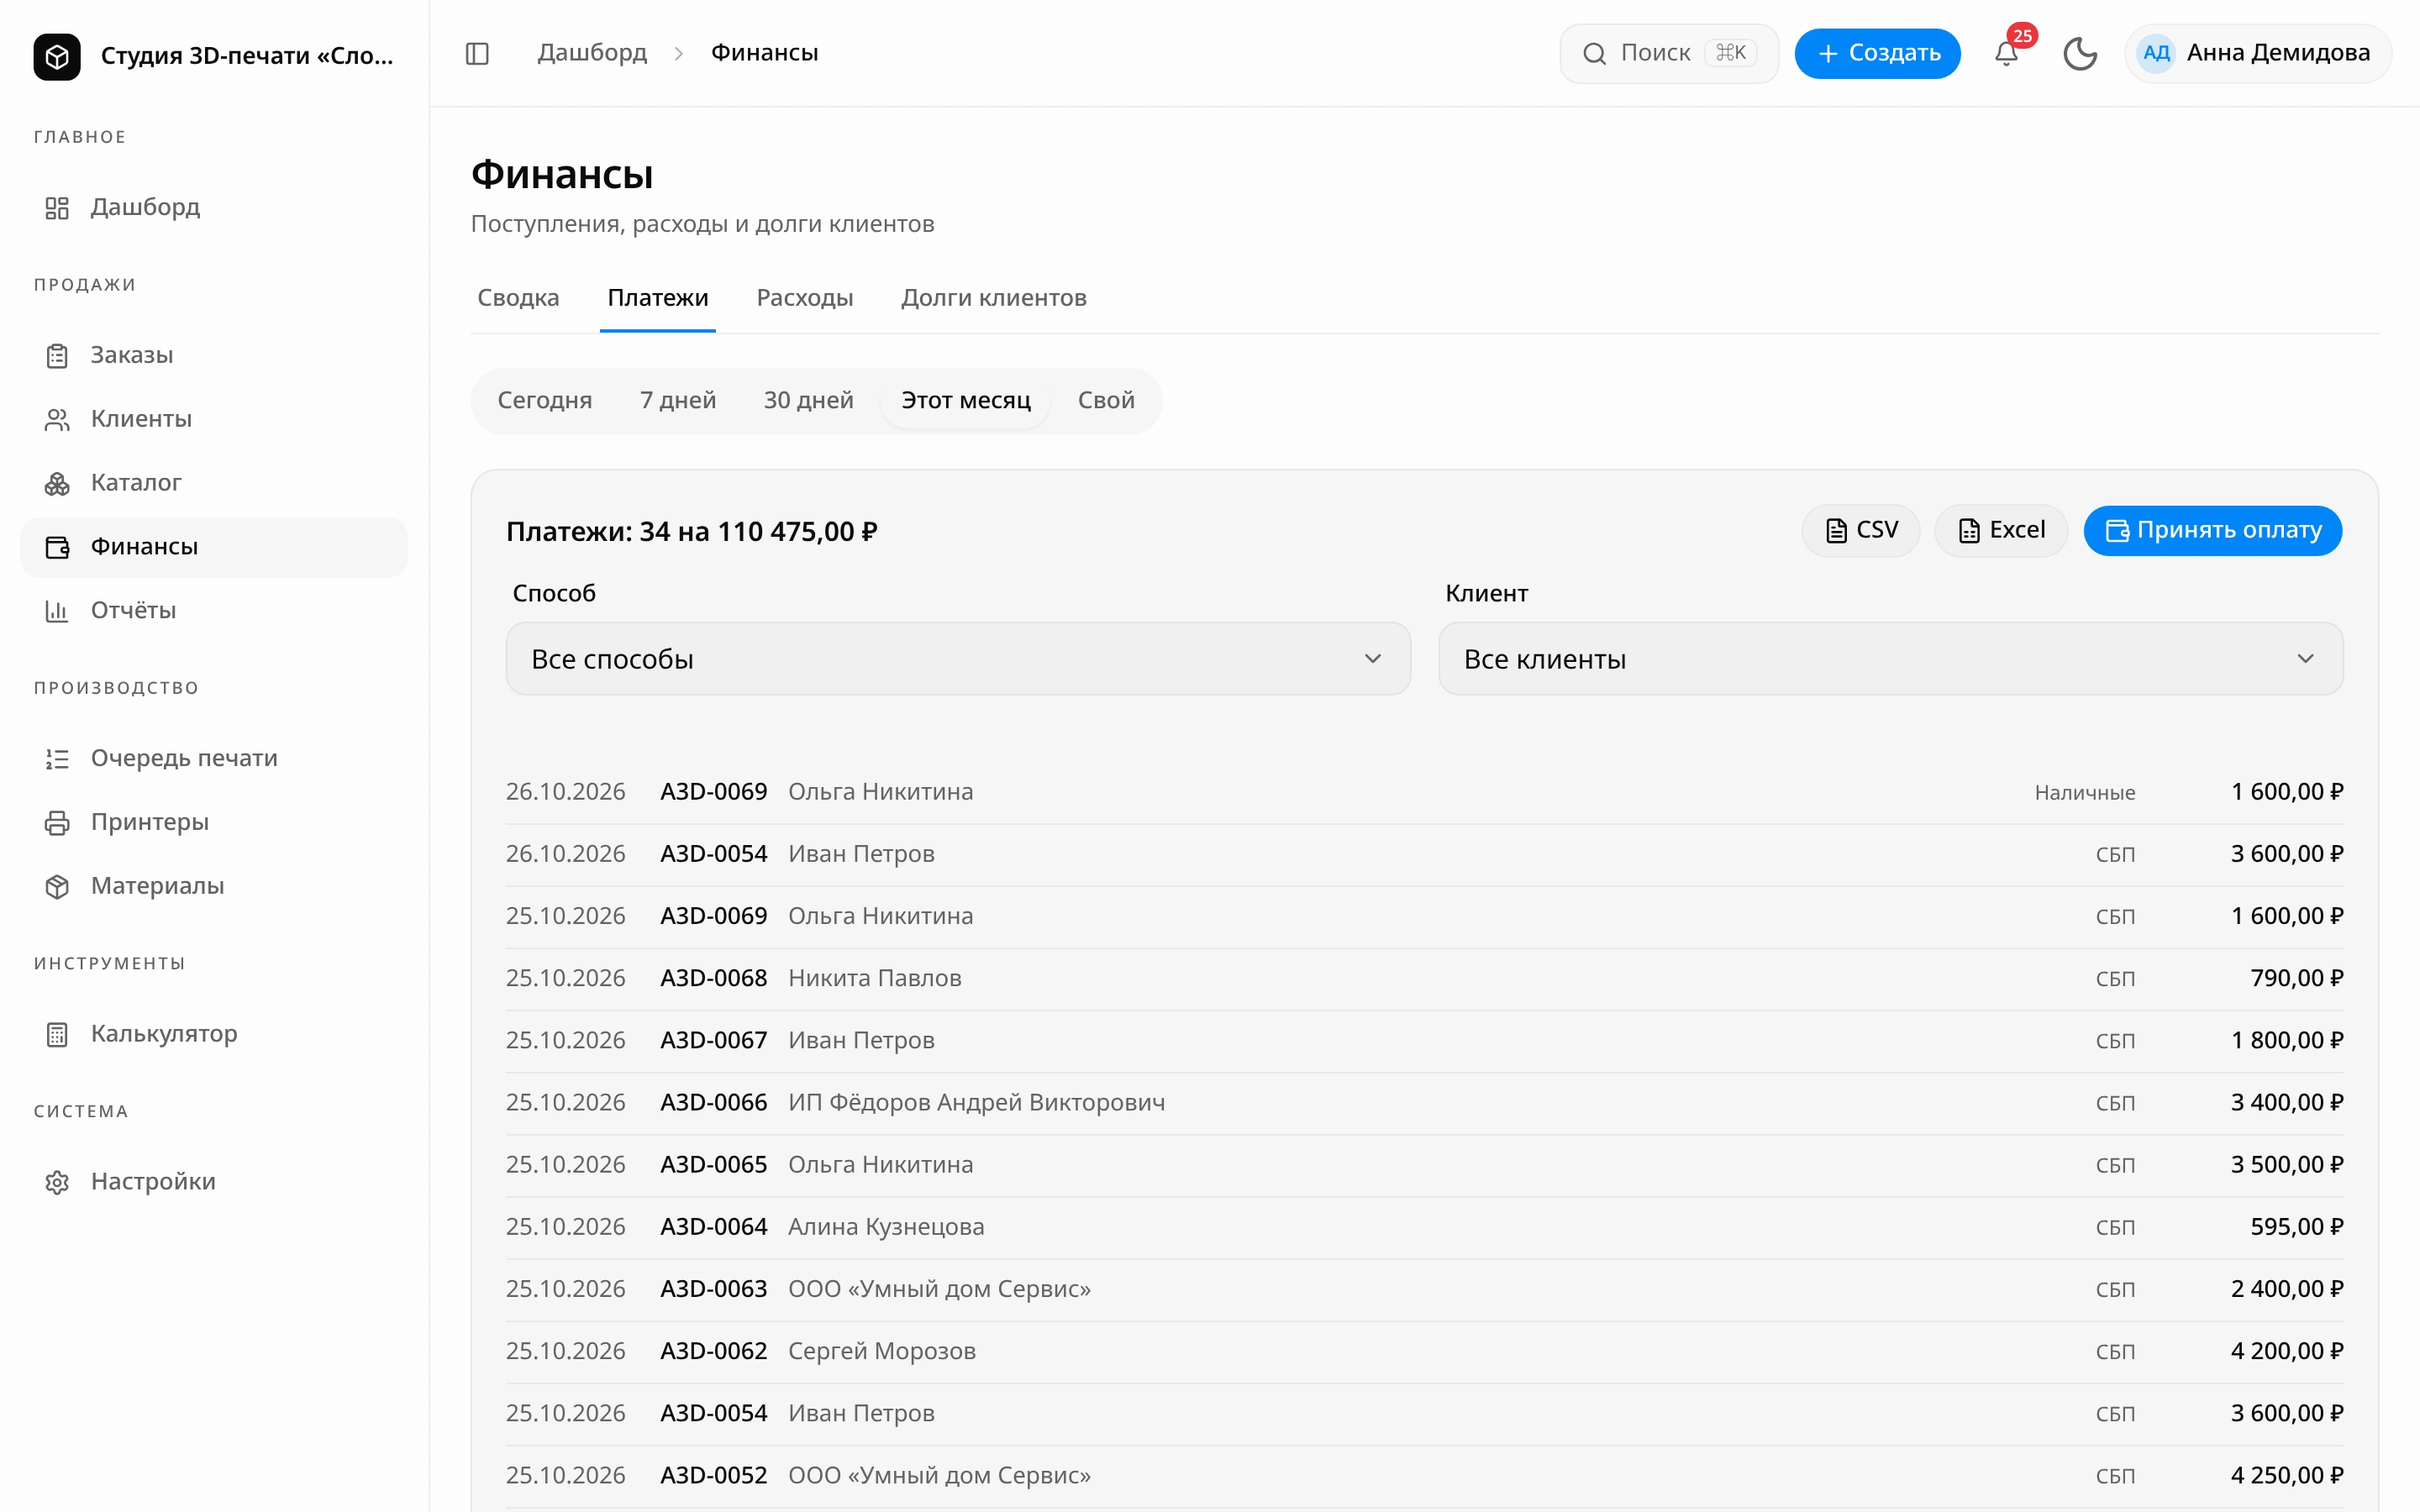Click order A3D-0066 payment row

[x=1424, y=1102]
